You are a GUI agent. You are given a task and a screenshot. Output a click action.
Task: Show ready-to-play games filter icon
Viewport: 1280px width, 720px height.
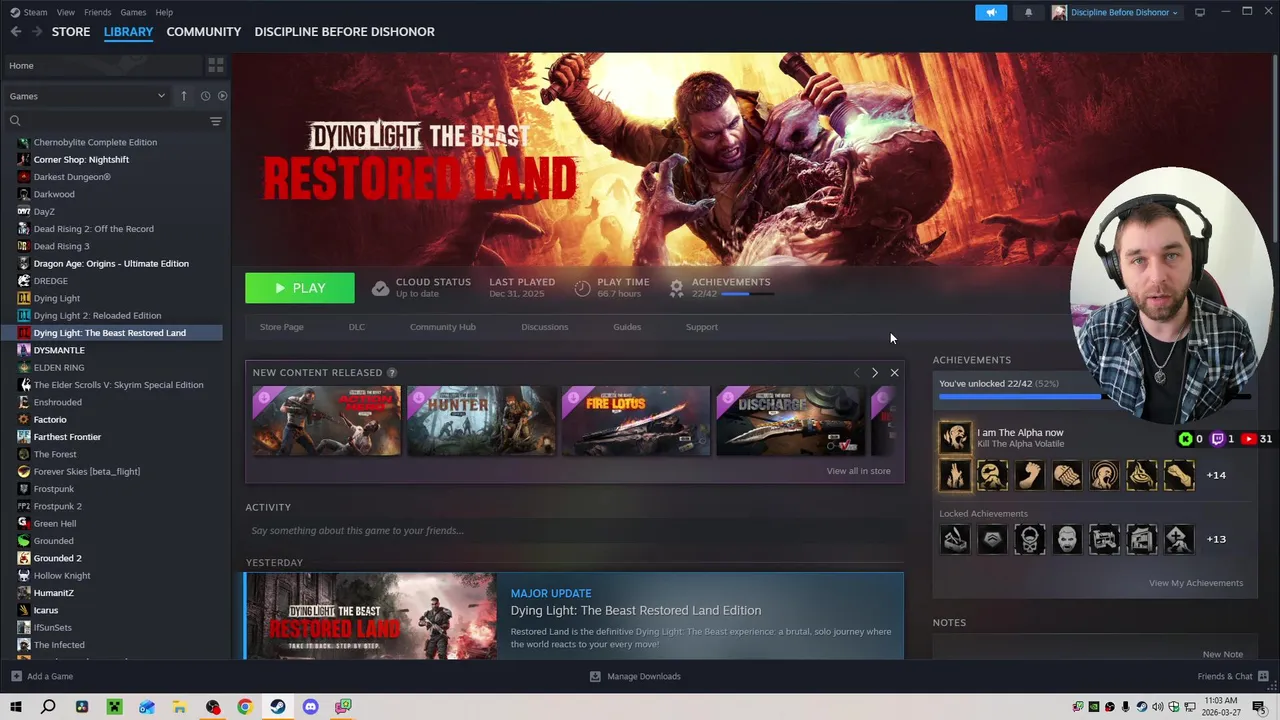(222, 96)
